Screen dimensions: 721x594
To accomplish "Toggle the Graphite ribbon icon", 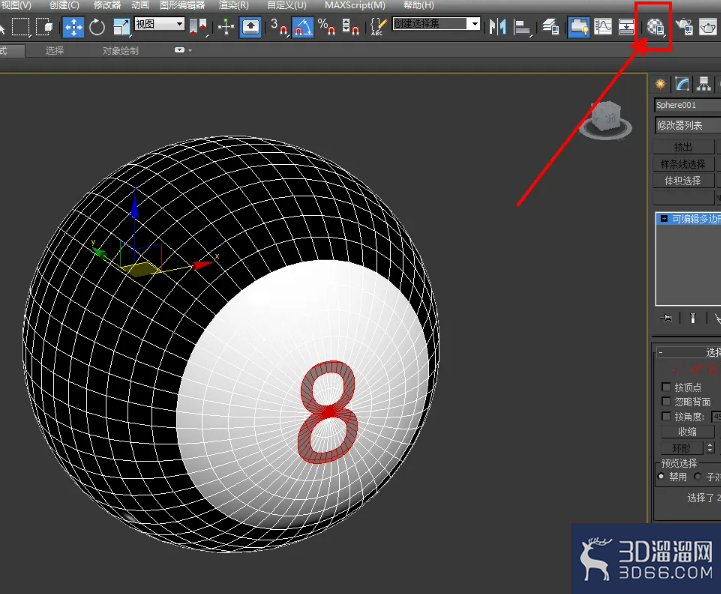I will click(578, 27).
